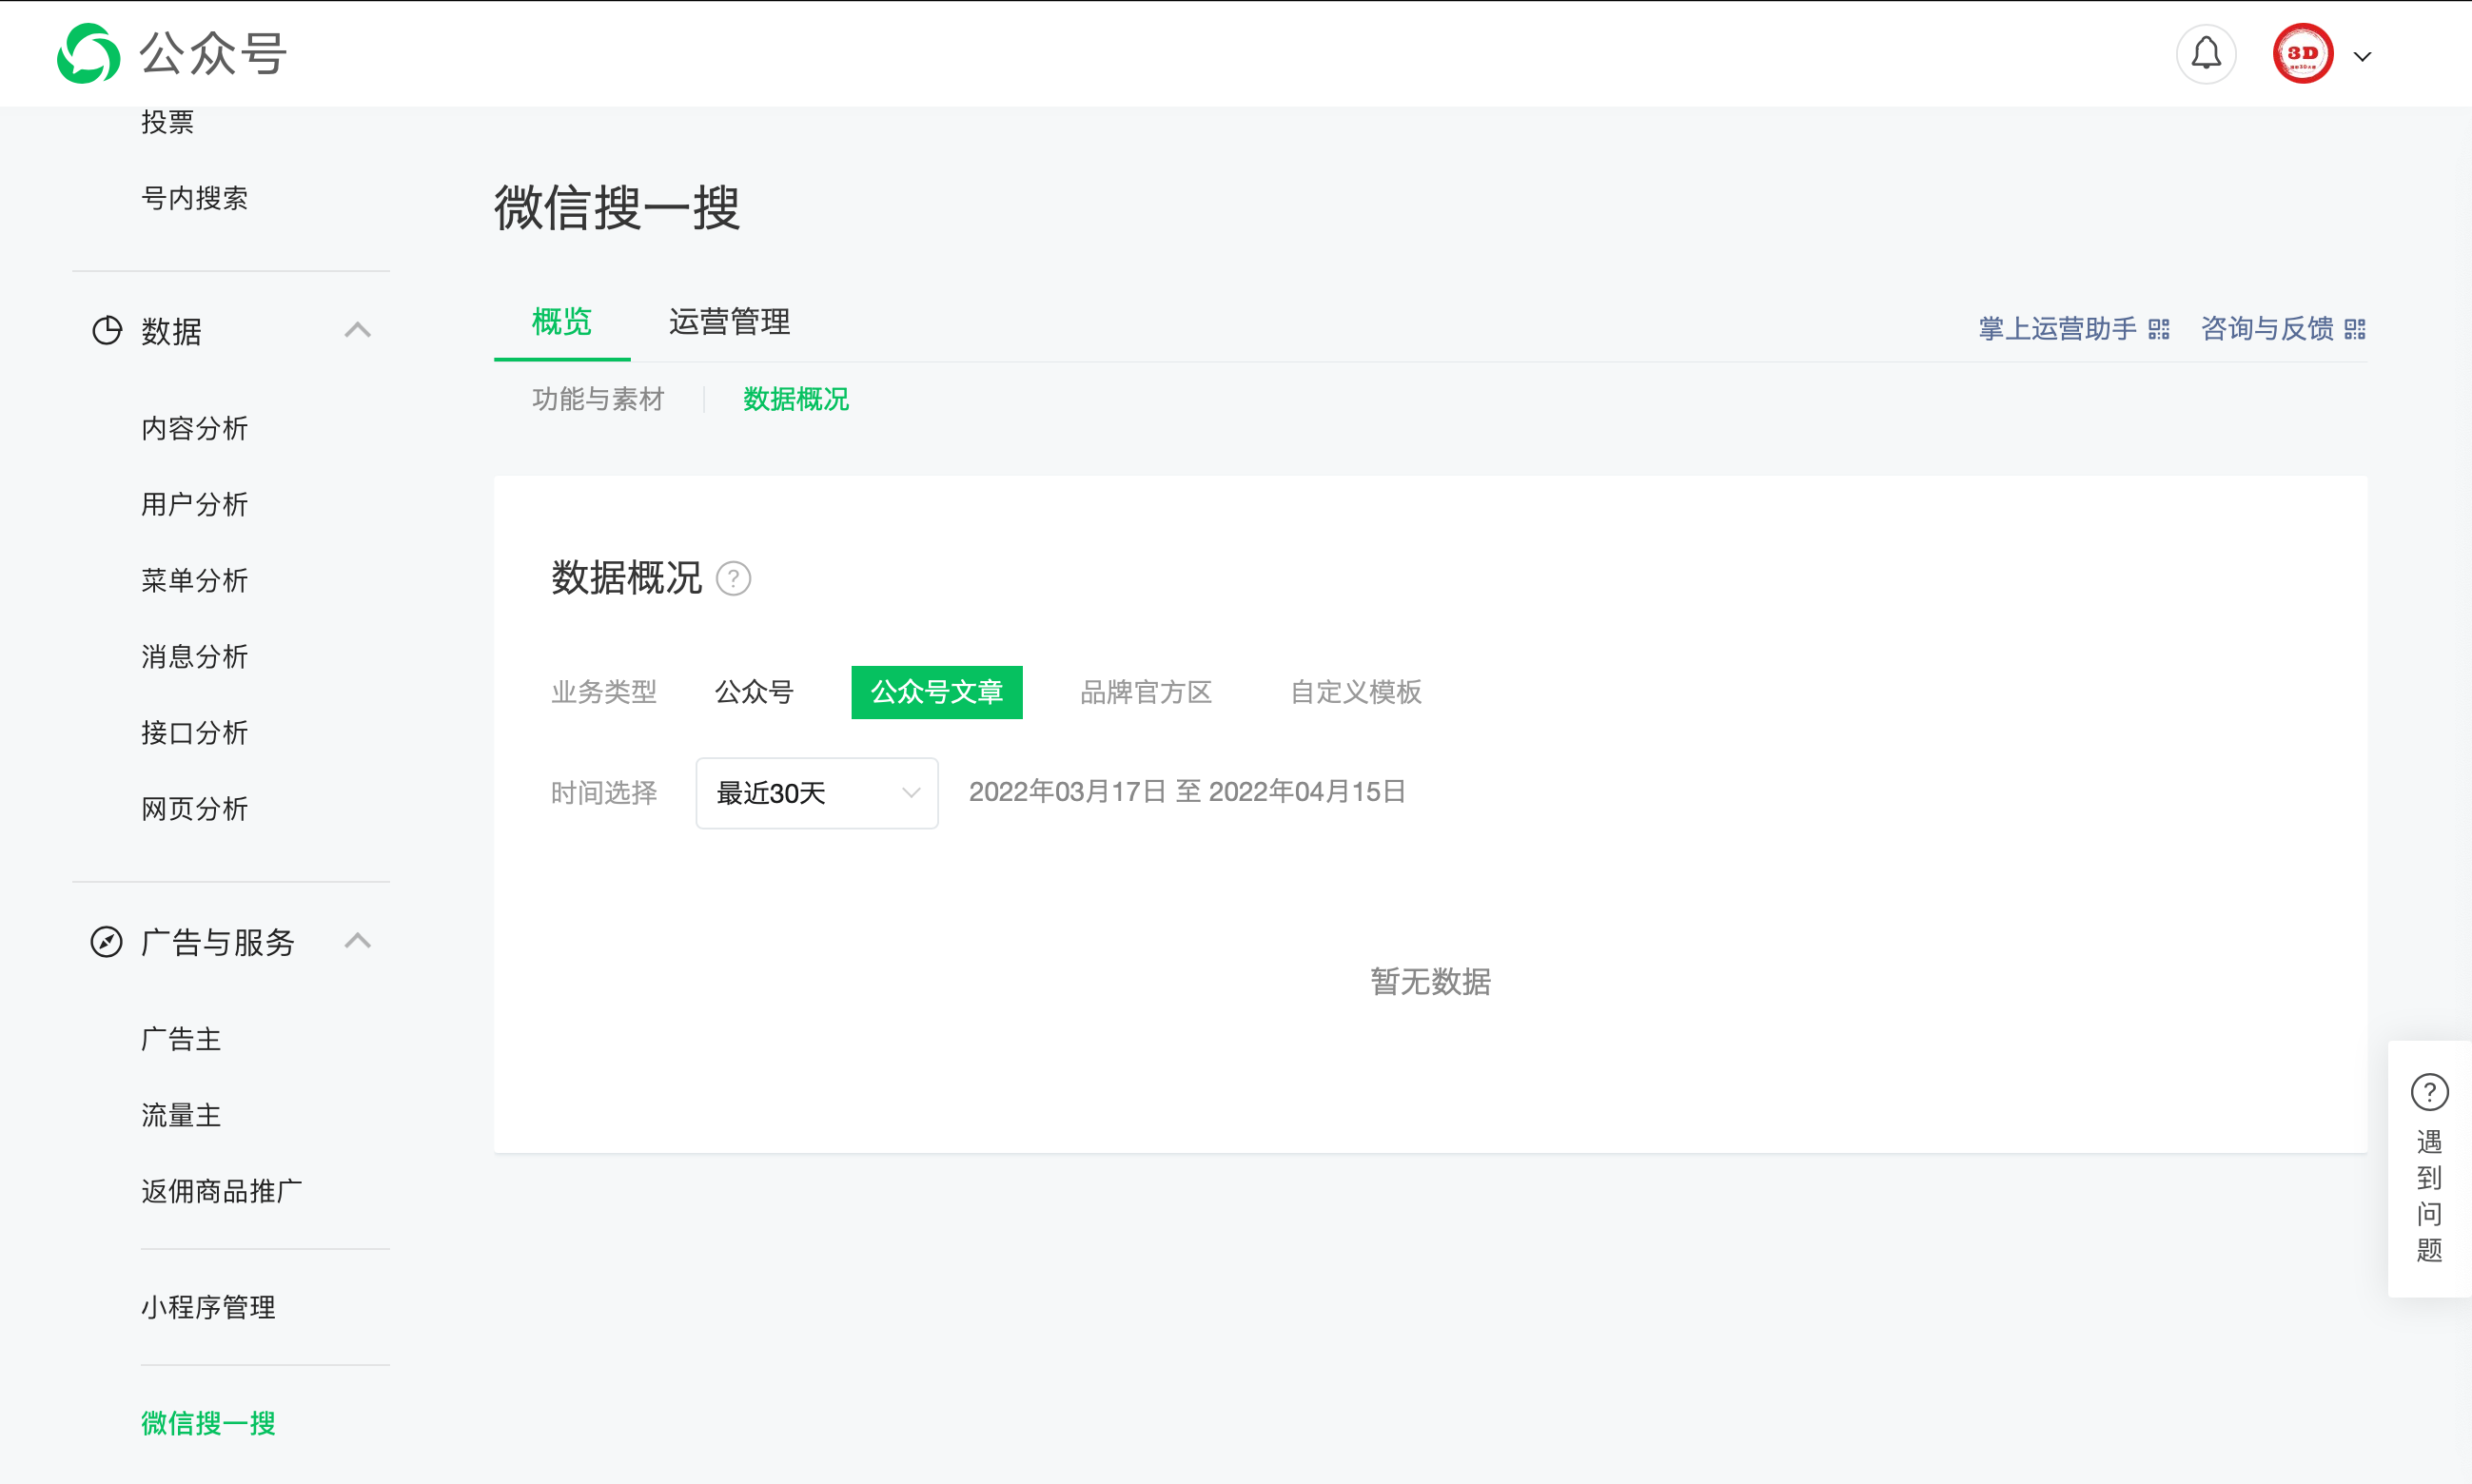Expand the account dropdown arrow next to the avatar
The image size is (2472, 1484).
(x=2363, y=57)
